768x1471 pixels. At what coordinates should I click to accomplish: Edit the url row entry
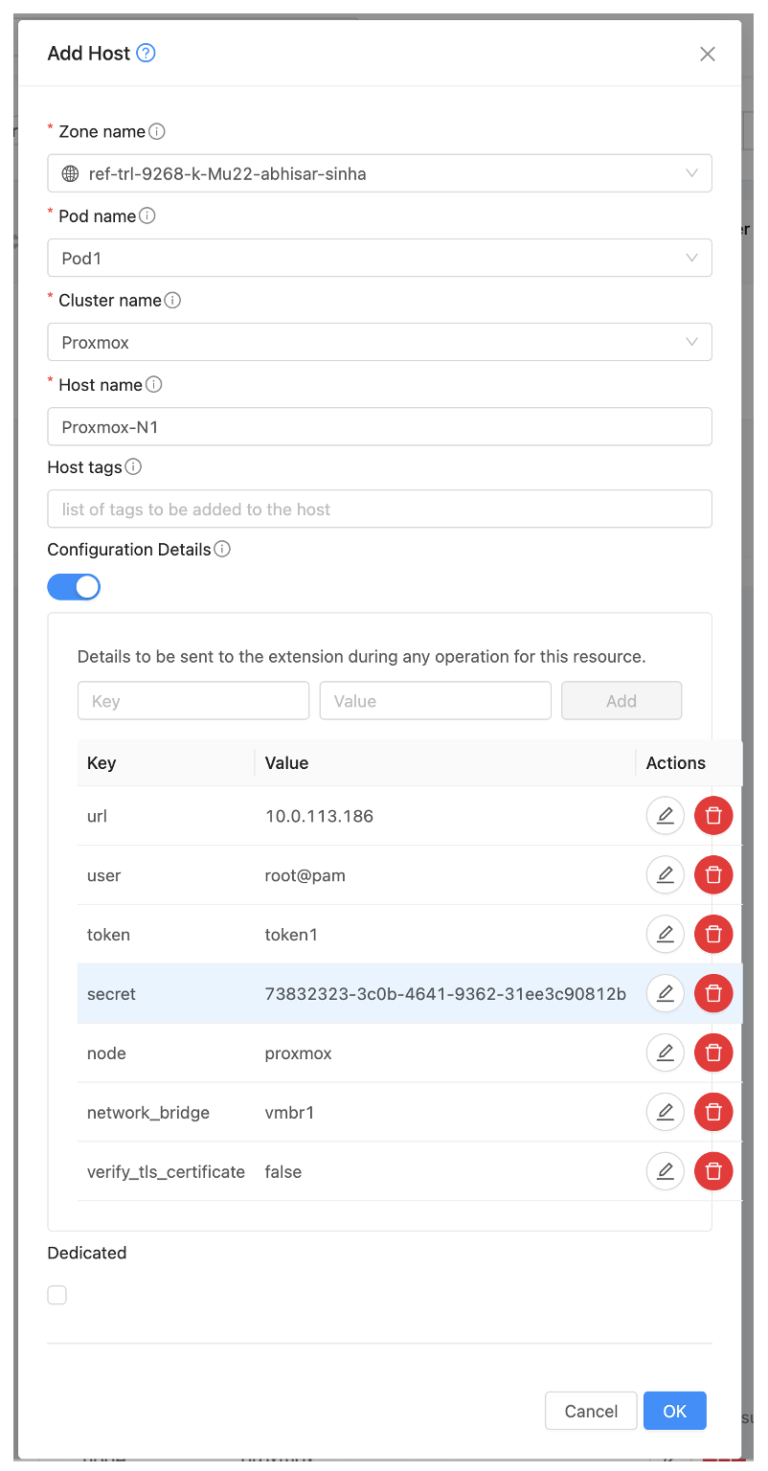(x=665, y=816)
